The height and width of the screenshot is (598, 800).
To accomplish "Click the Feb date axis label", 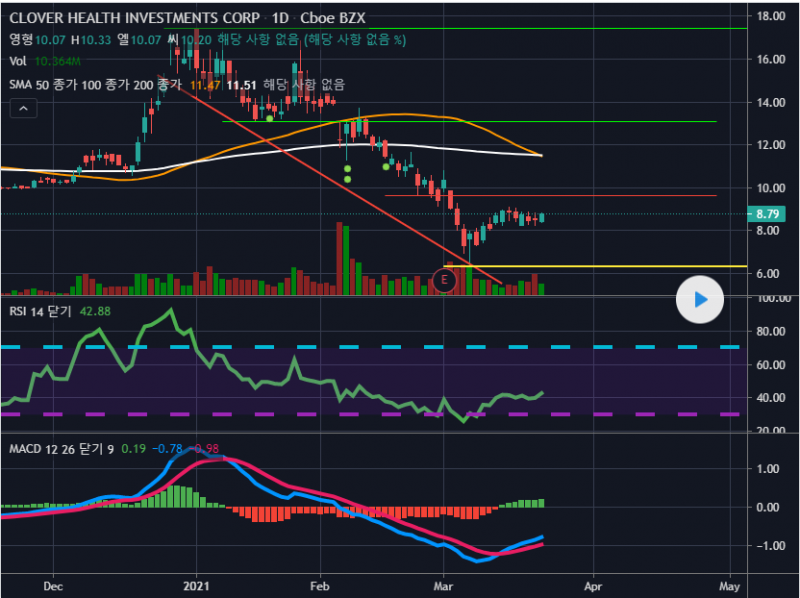I will pyautogui.click(x=320, y=586).
